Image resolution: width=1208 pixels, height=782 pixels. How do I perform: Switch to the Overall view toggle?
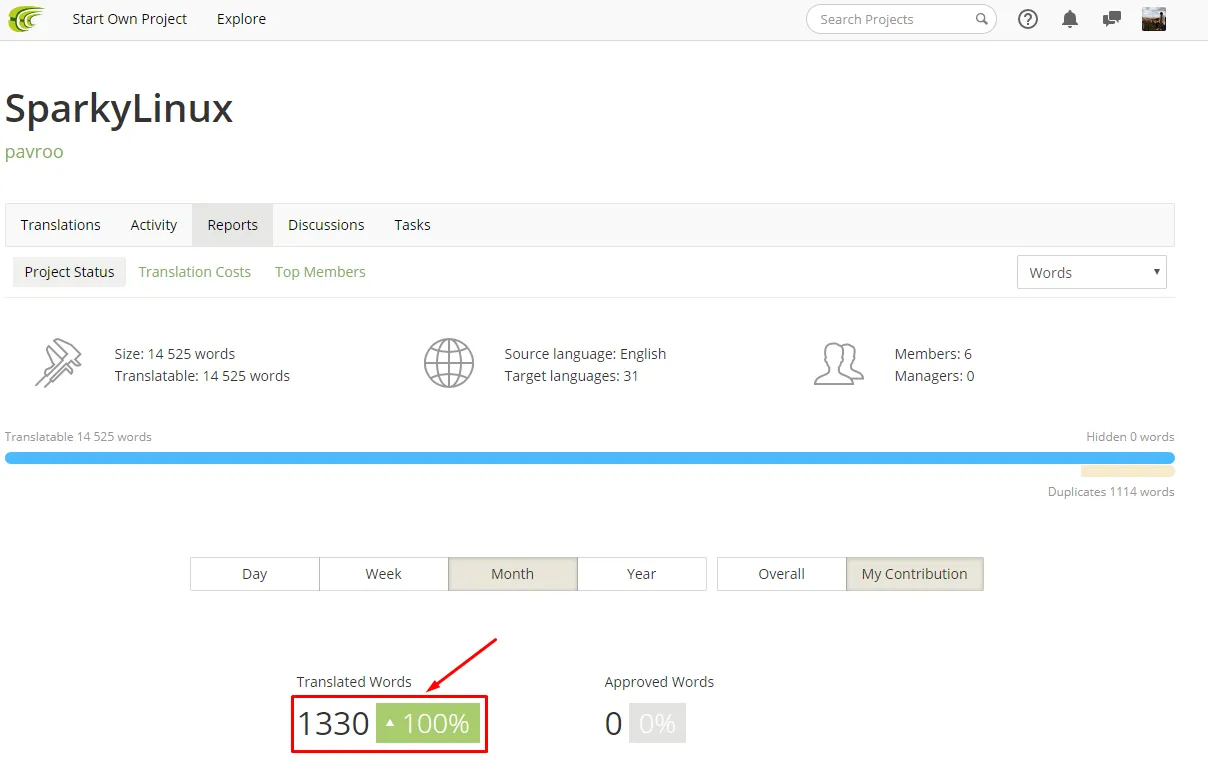coord(782,574)
